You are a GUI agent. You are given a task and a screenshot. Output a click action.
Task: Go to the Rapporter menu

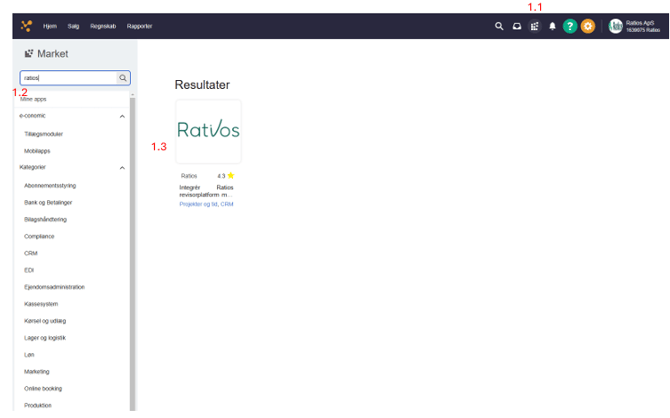pyautogui.click(x=140, y=26)
